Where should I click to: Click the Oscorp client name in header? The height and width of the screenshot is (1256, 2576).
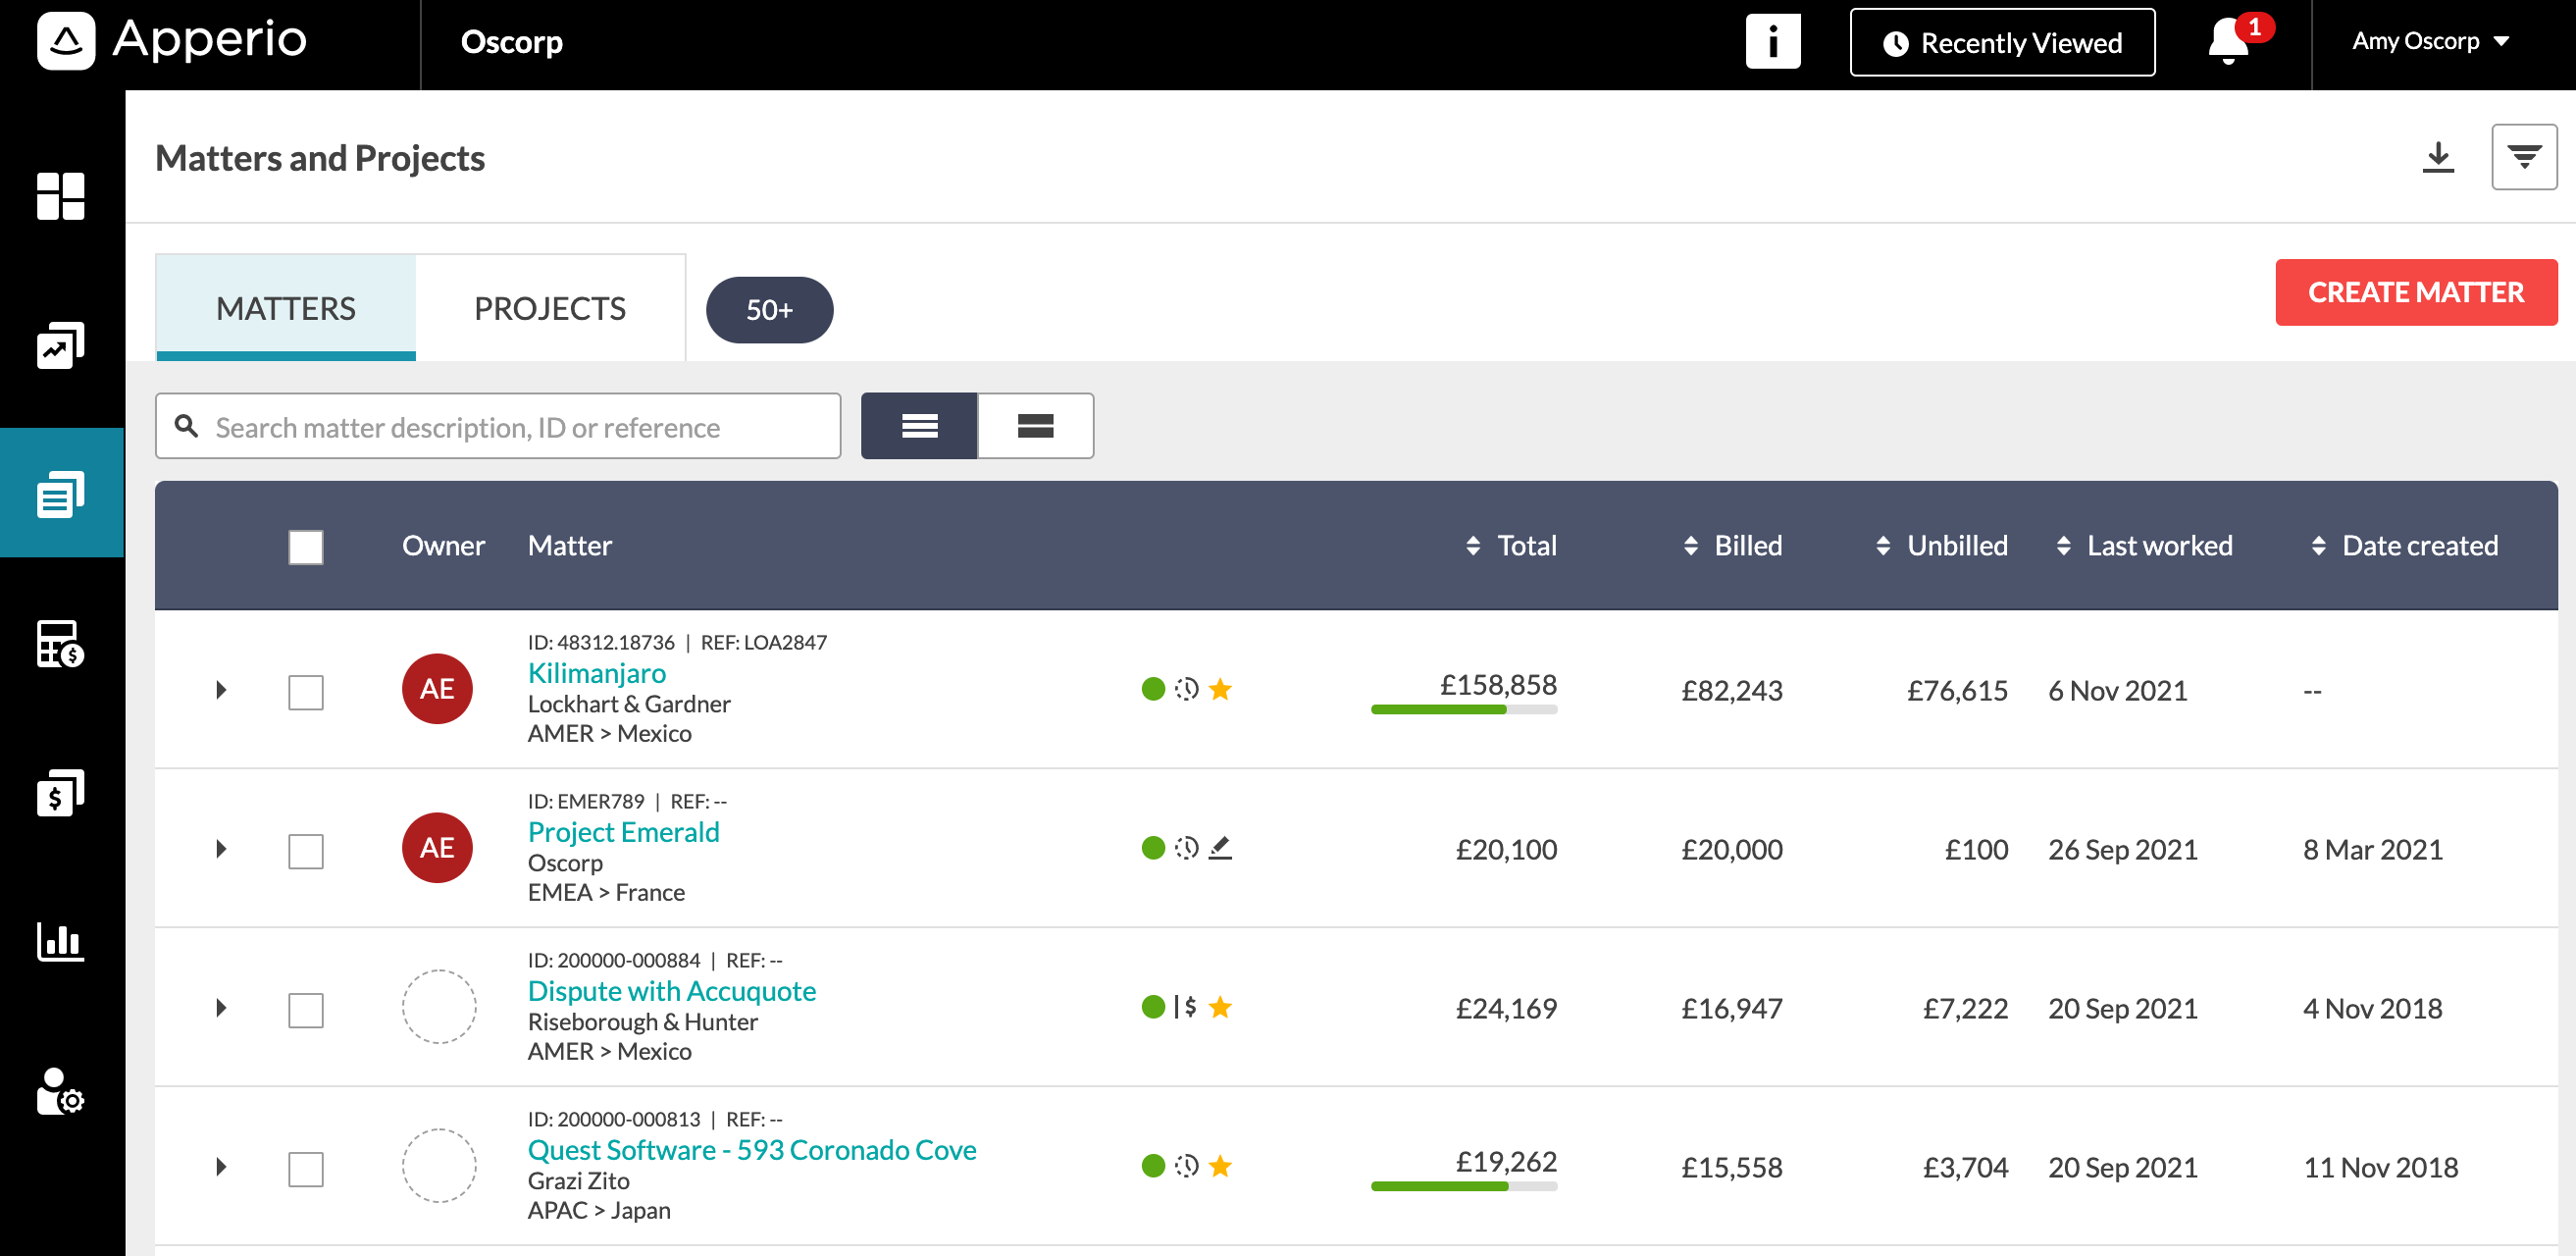pos(512,42)
